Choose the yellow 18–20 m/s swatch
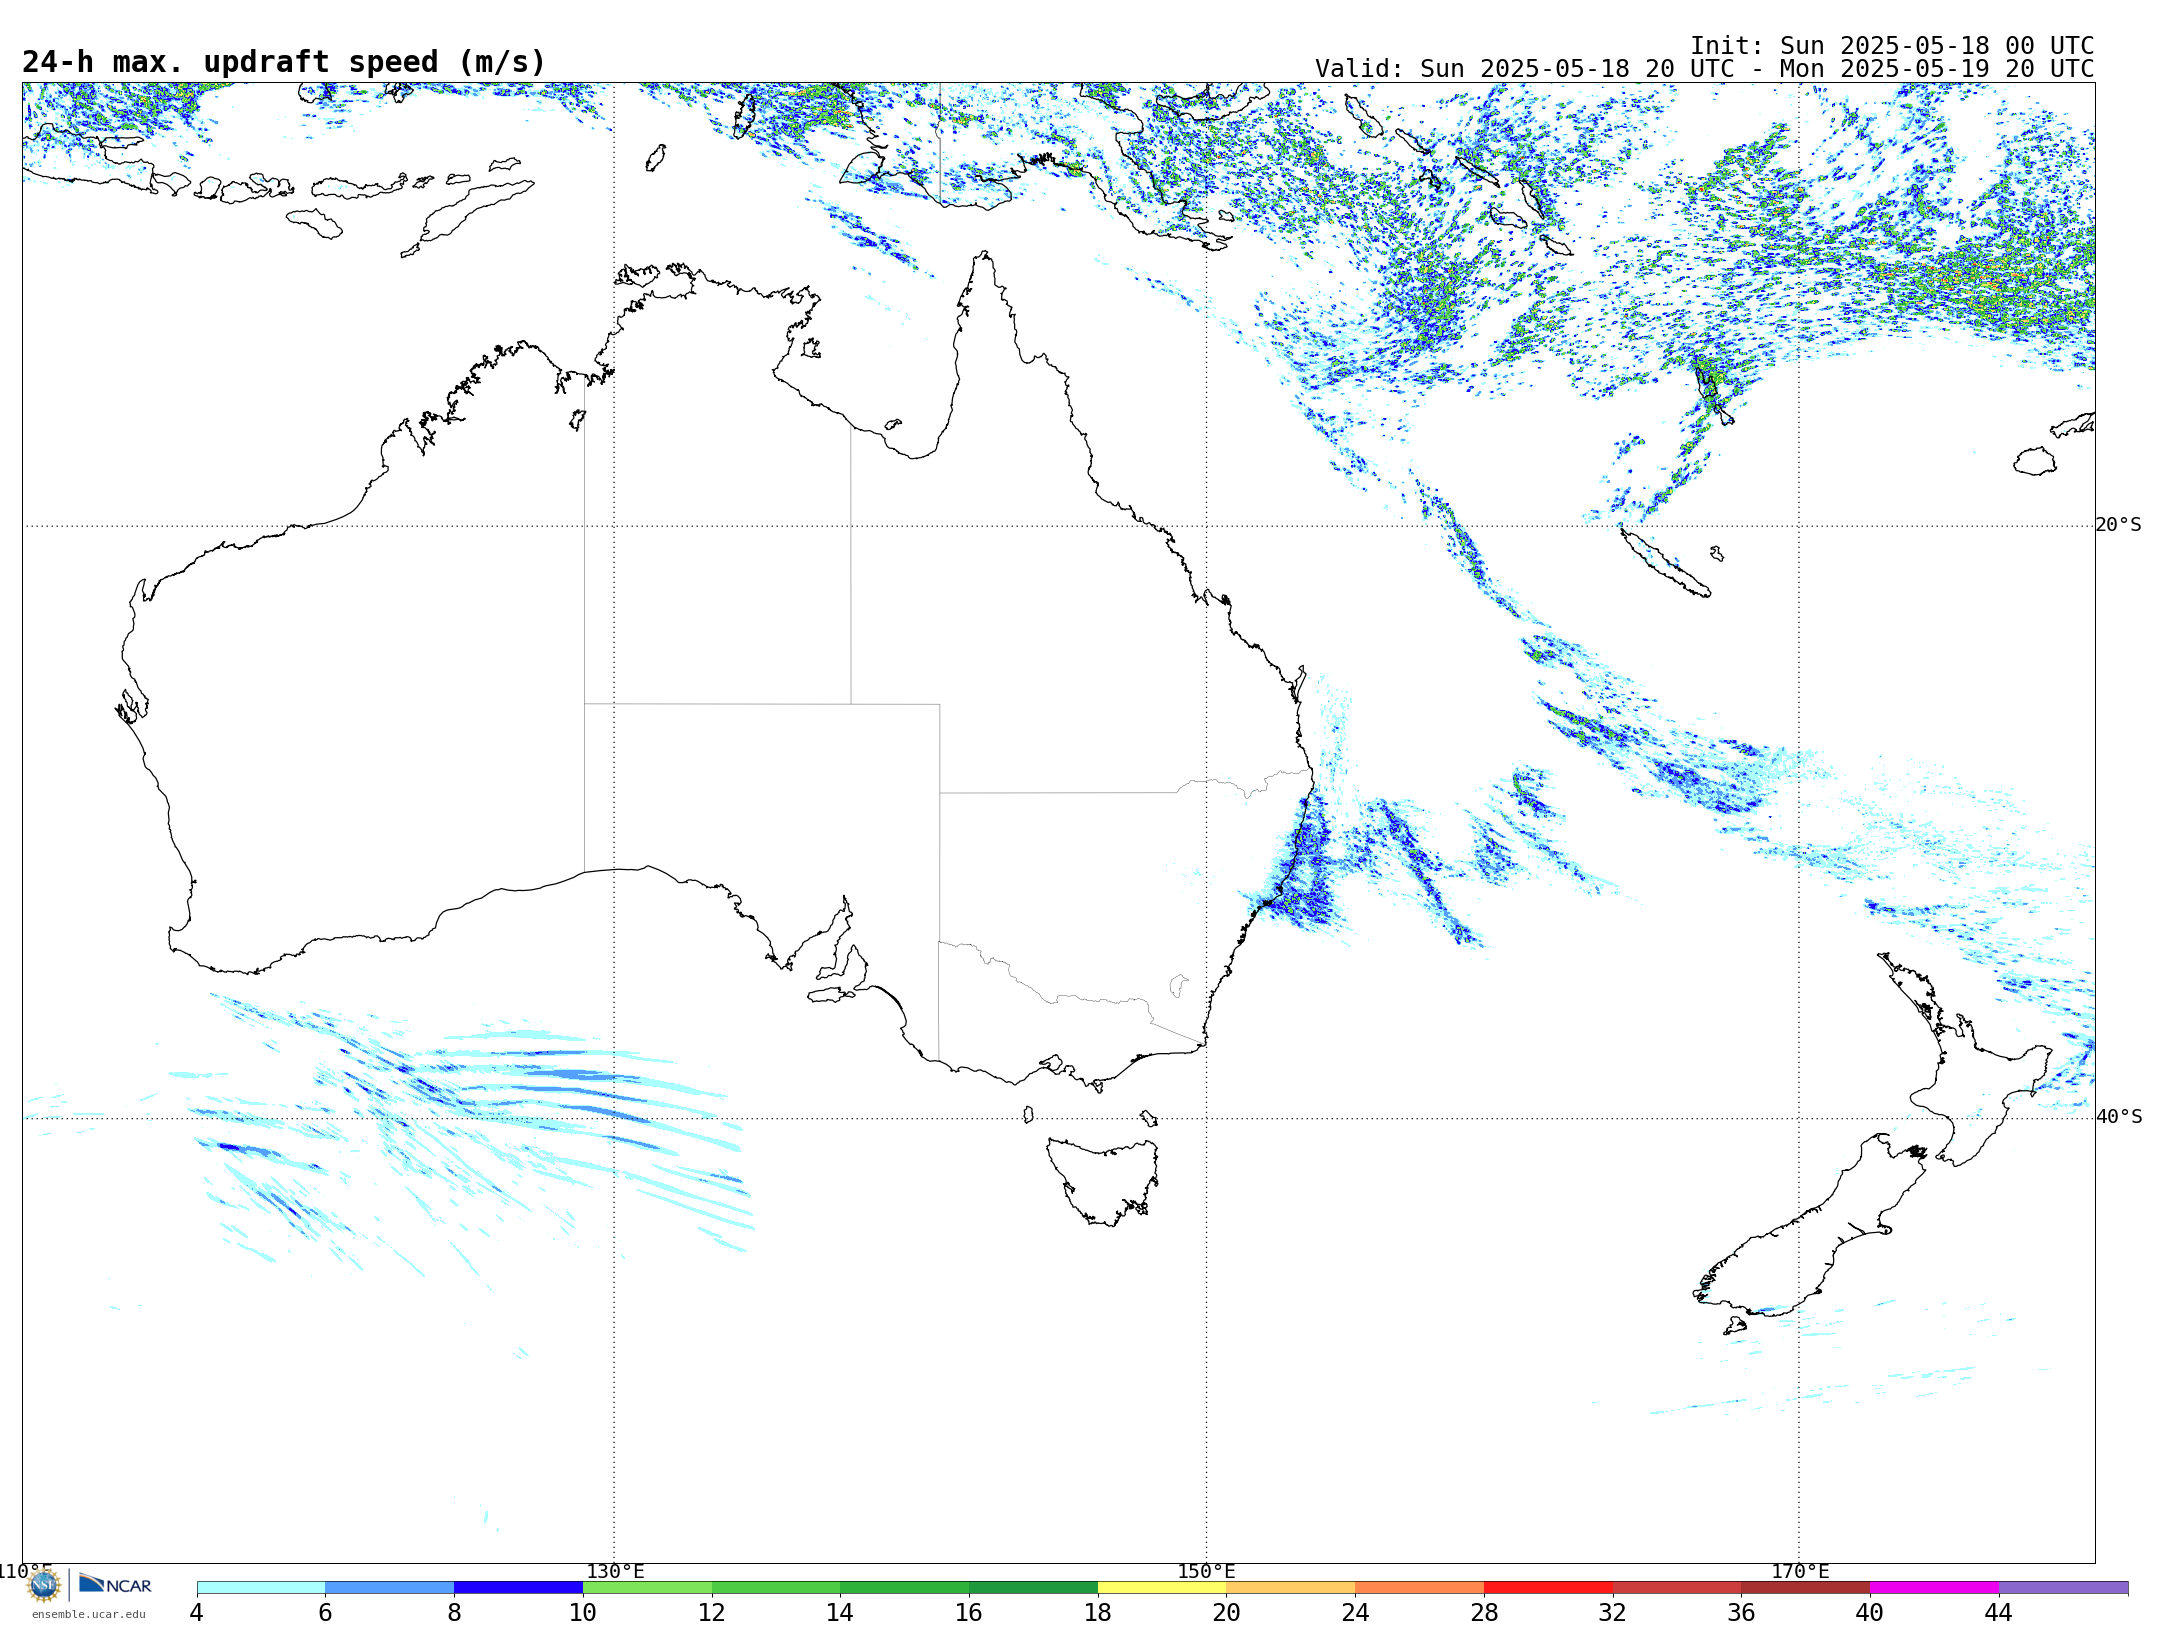 click(1162, 1587)
